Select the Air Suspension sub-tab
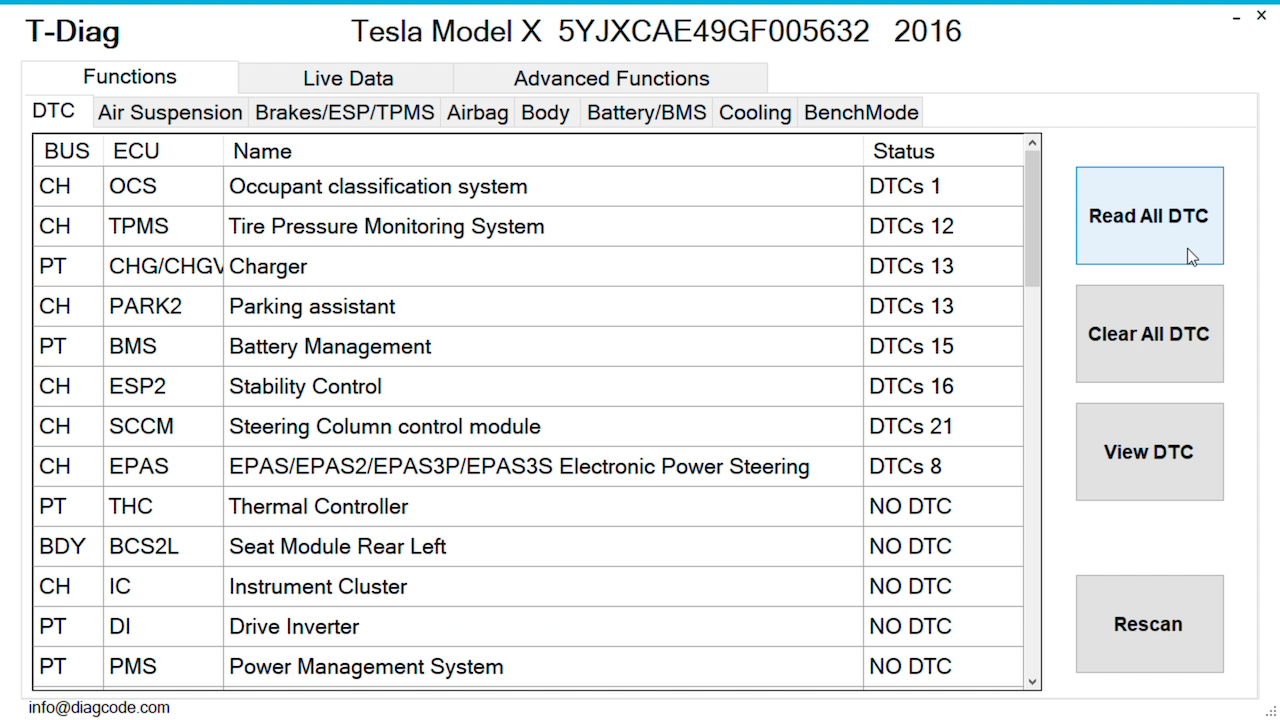 click(x=170, y=112)
